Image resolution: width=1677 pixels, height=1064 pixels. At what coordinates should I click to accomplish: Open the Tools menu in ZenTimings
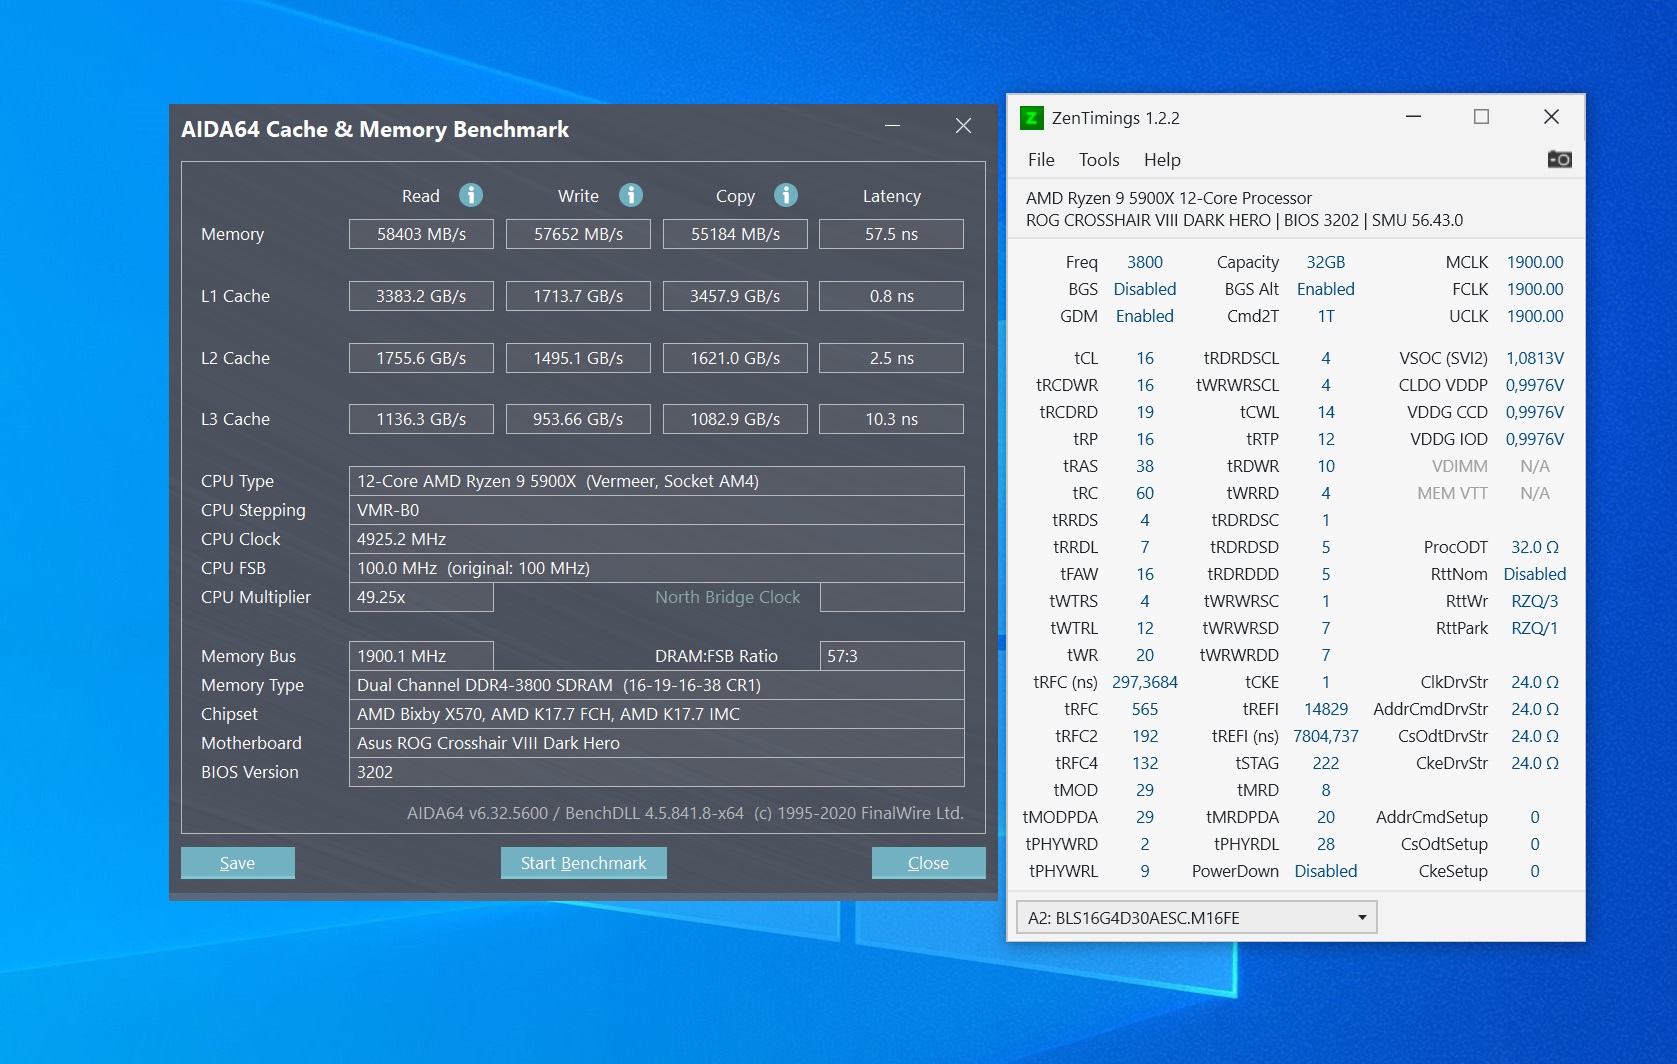click(x=1099, y=160)
